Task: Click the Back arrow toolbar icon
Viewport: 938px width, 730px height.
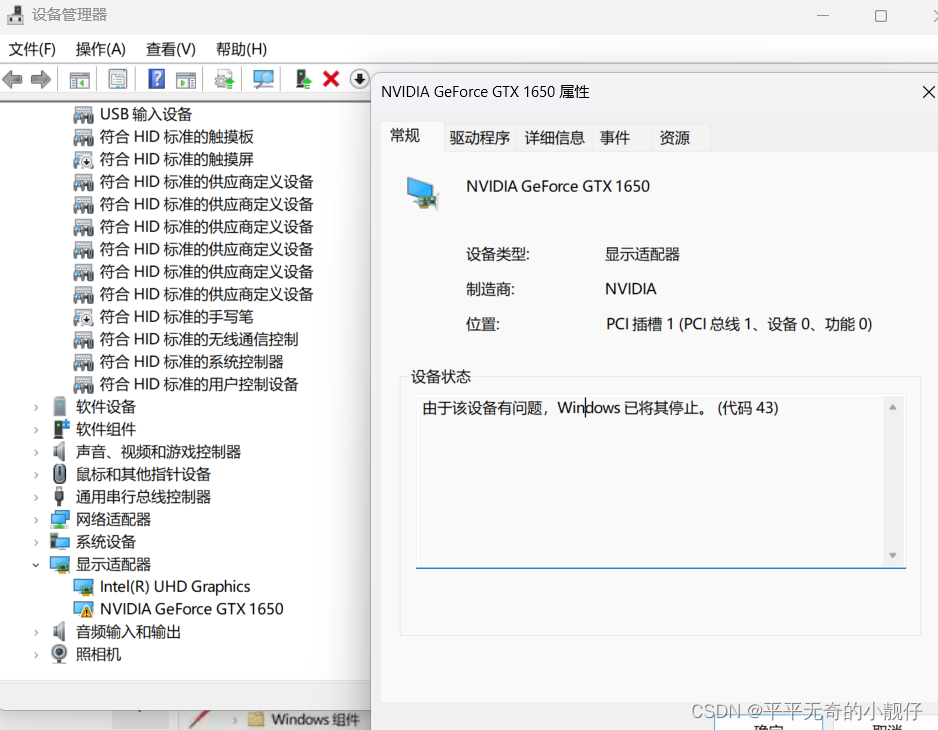Action: 13,79
